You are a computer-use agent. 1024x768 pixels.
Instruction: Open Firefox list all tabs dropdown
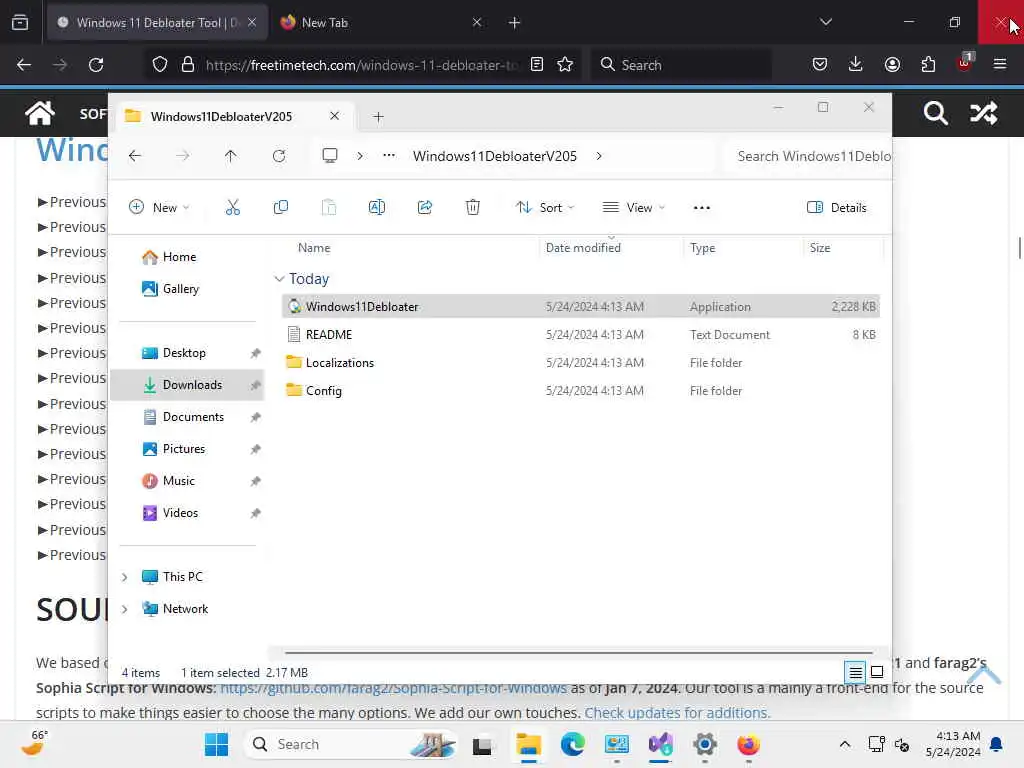click(x=825, y=22)
